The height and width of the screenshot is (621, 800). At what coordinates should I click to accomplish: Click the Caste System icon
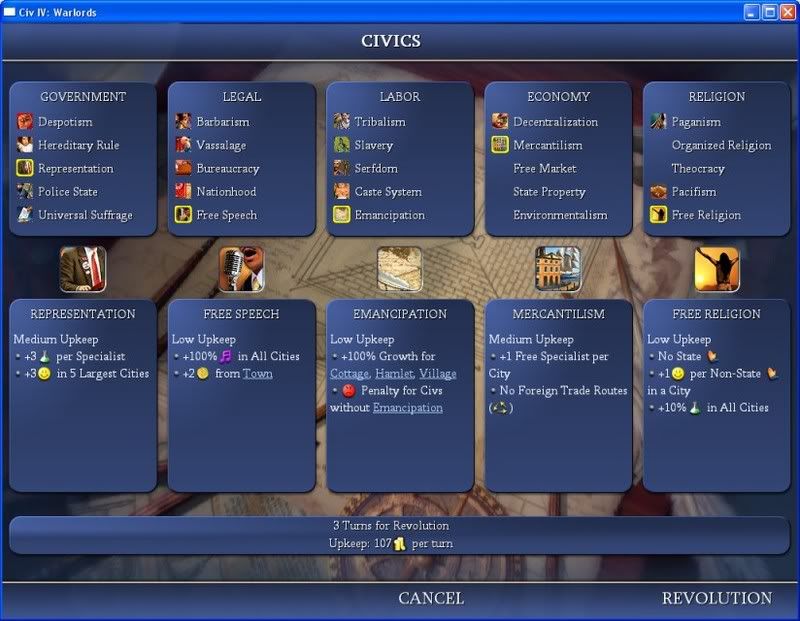point(341,192)
